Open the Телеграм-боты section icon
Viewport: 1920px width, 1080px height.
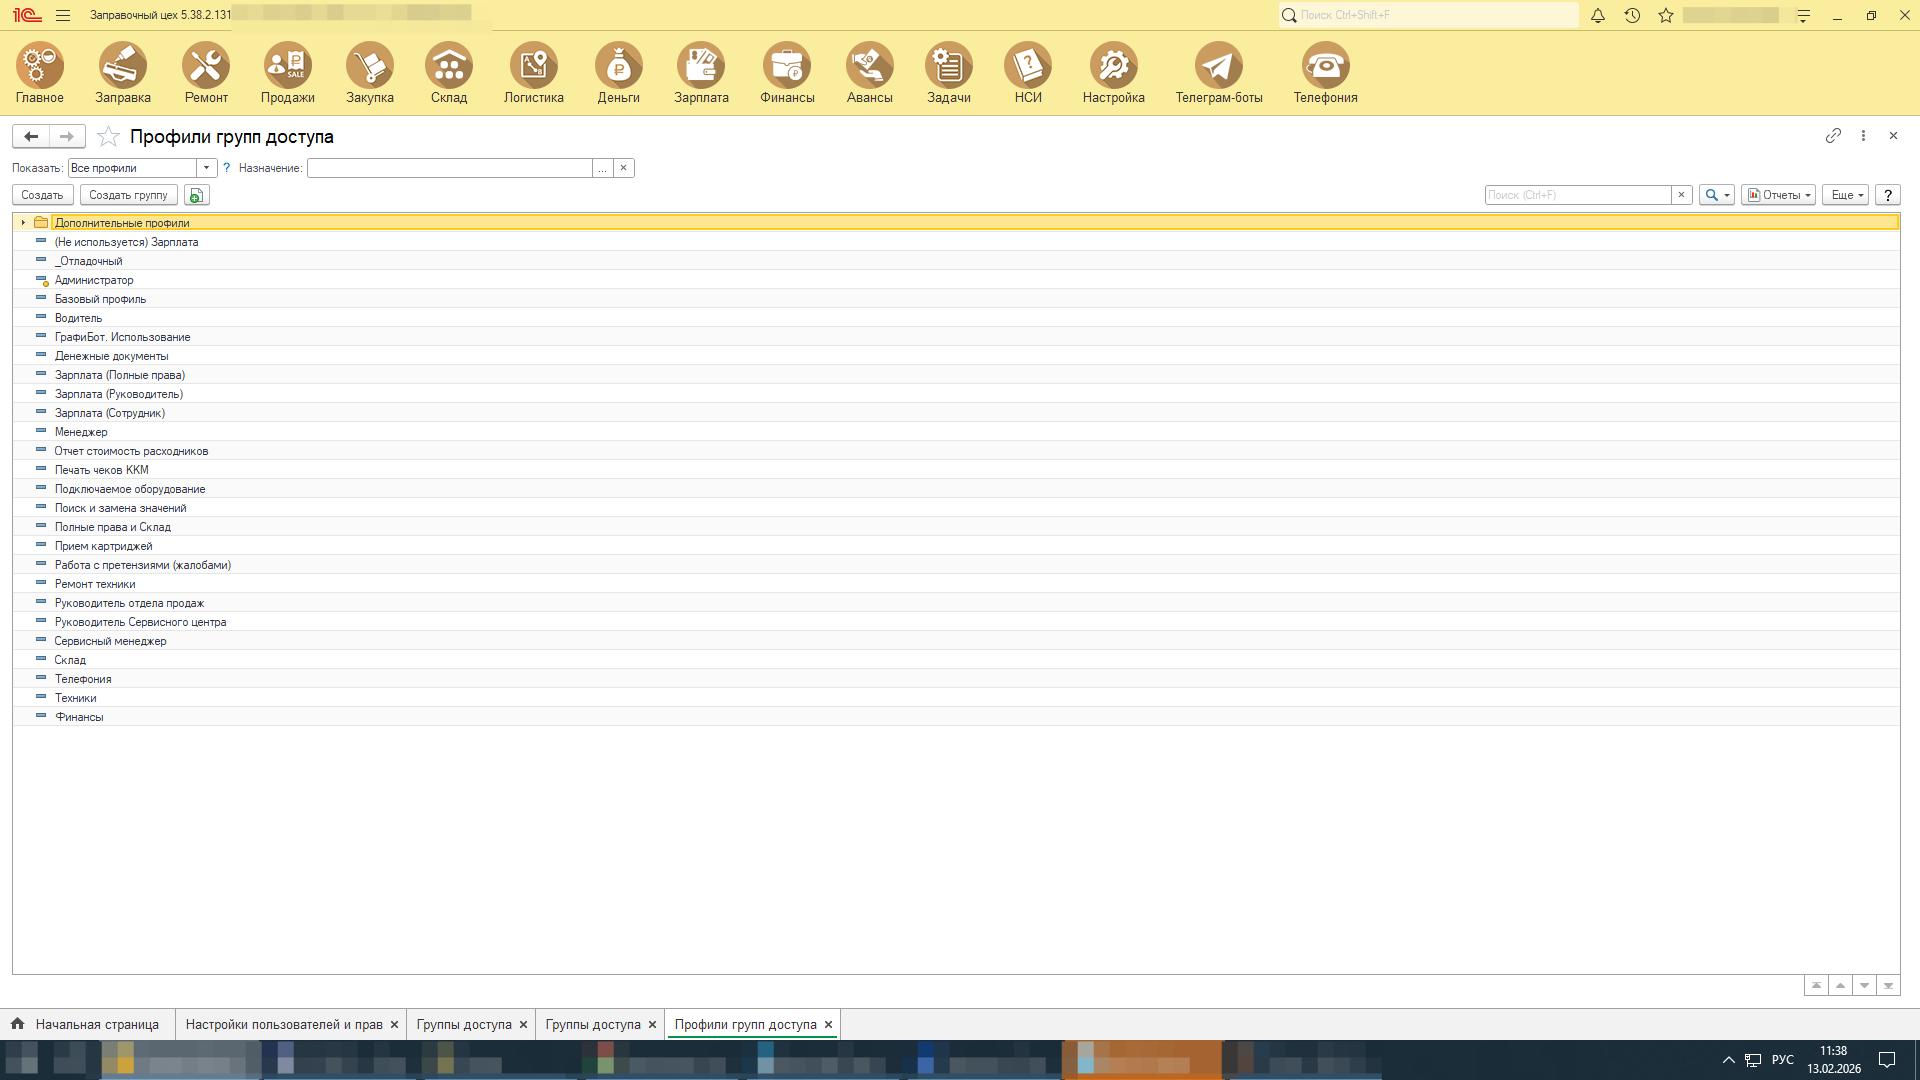[1218, 66]
